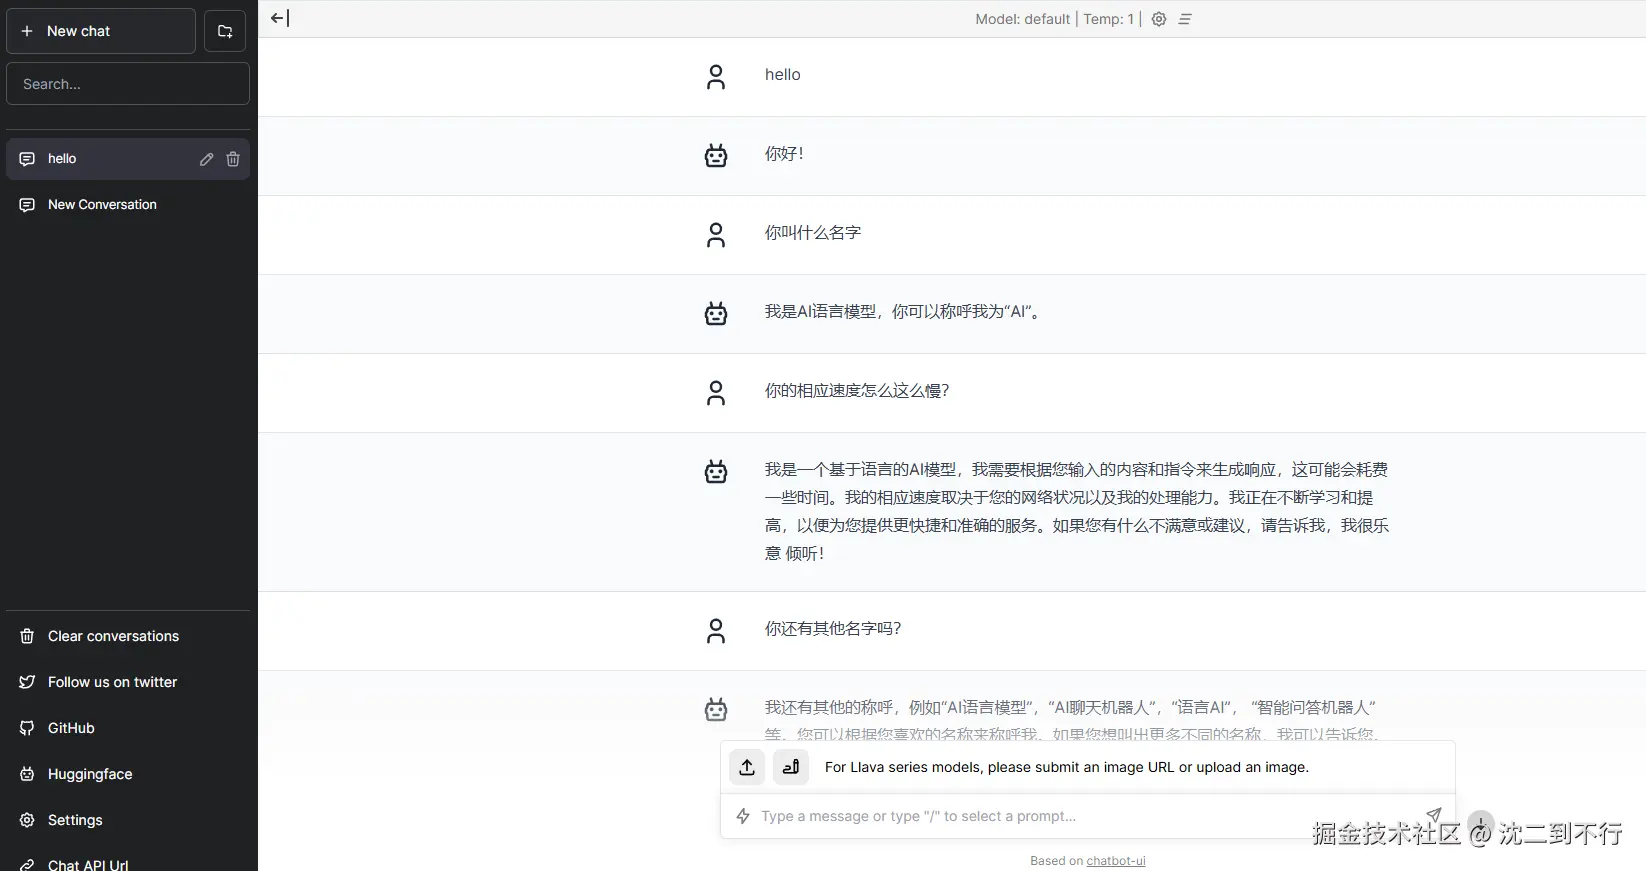This screenshot has width=1646, height=871.
Task: Click the Llava series models notice text
Action: (1067, 767)
